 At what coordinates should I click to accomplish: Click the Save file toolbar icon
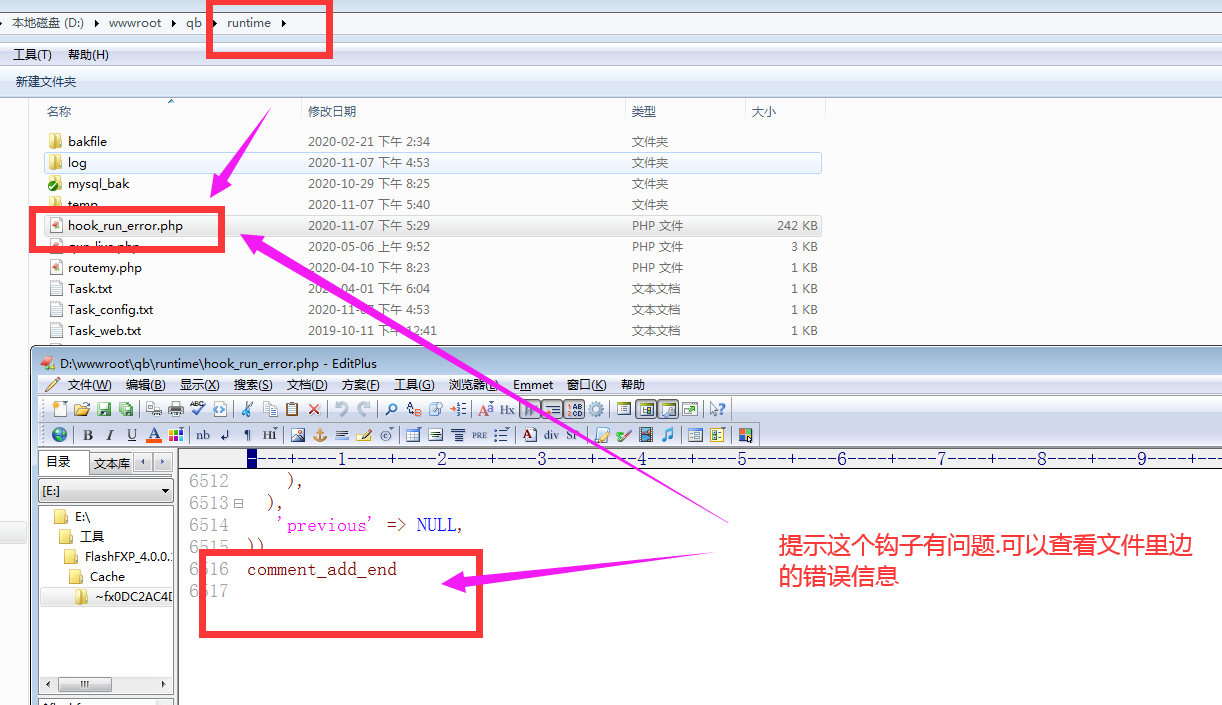104,408
